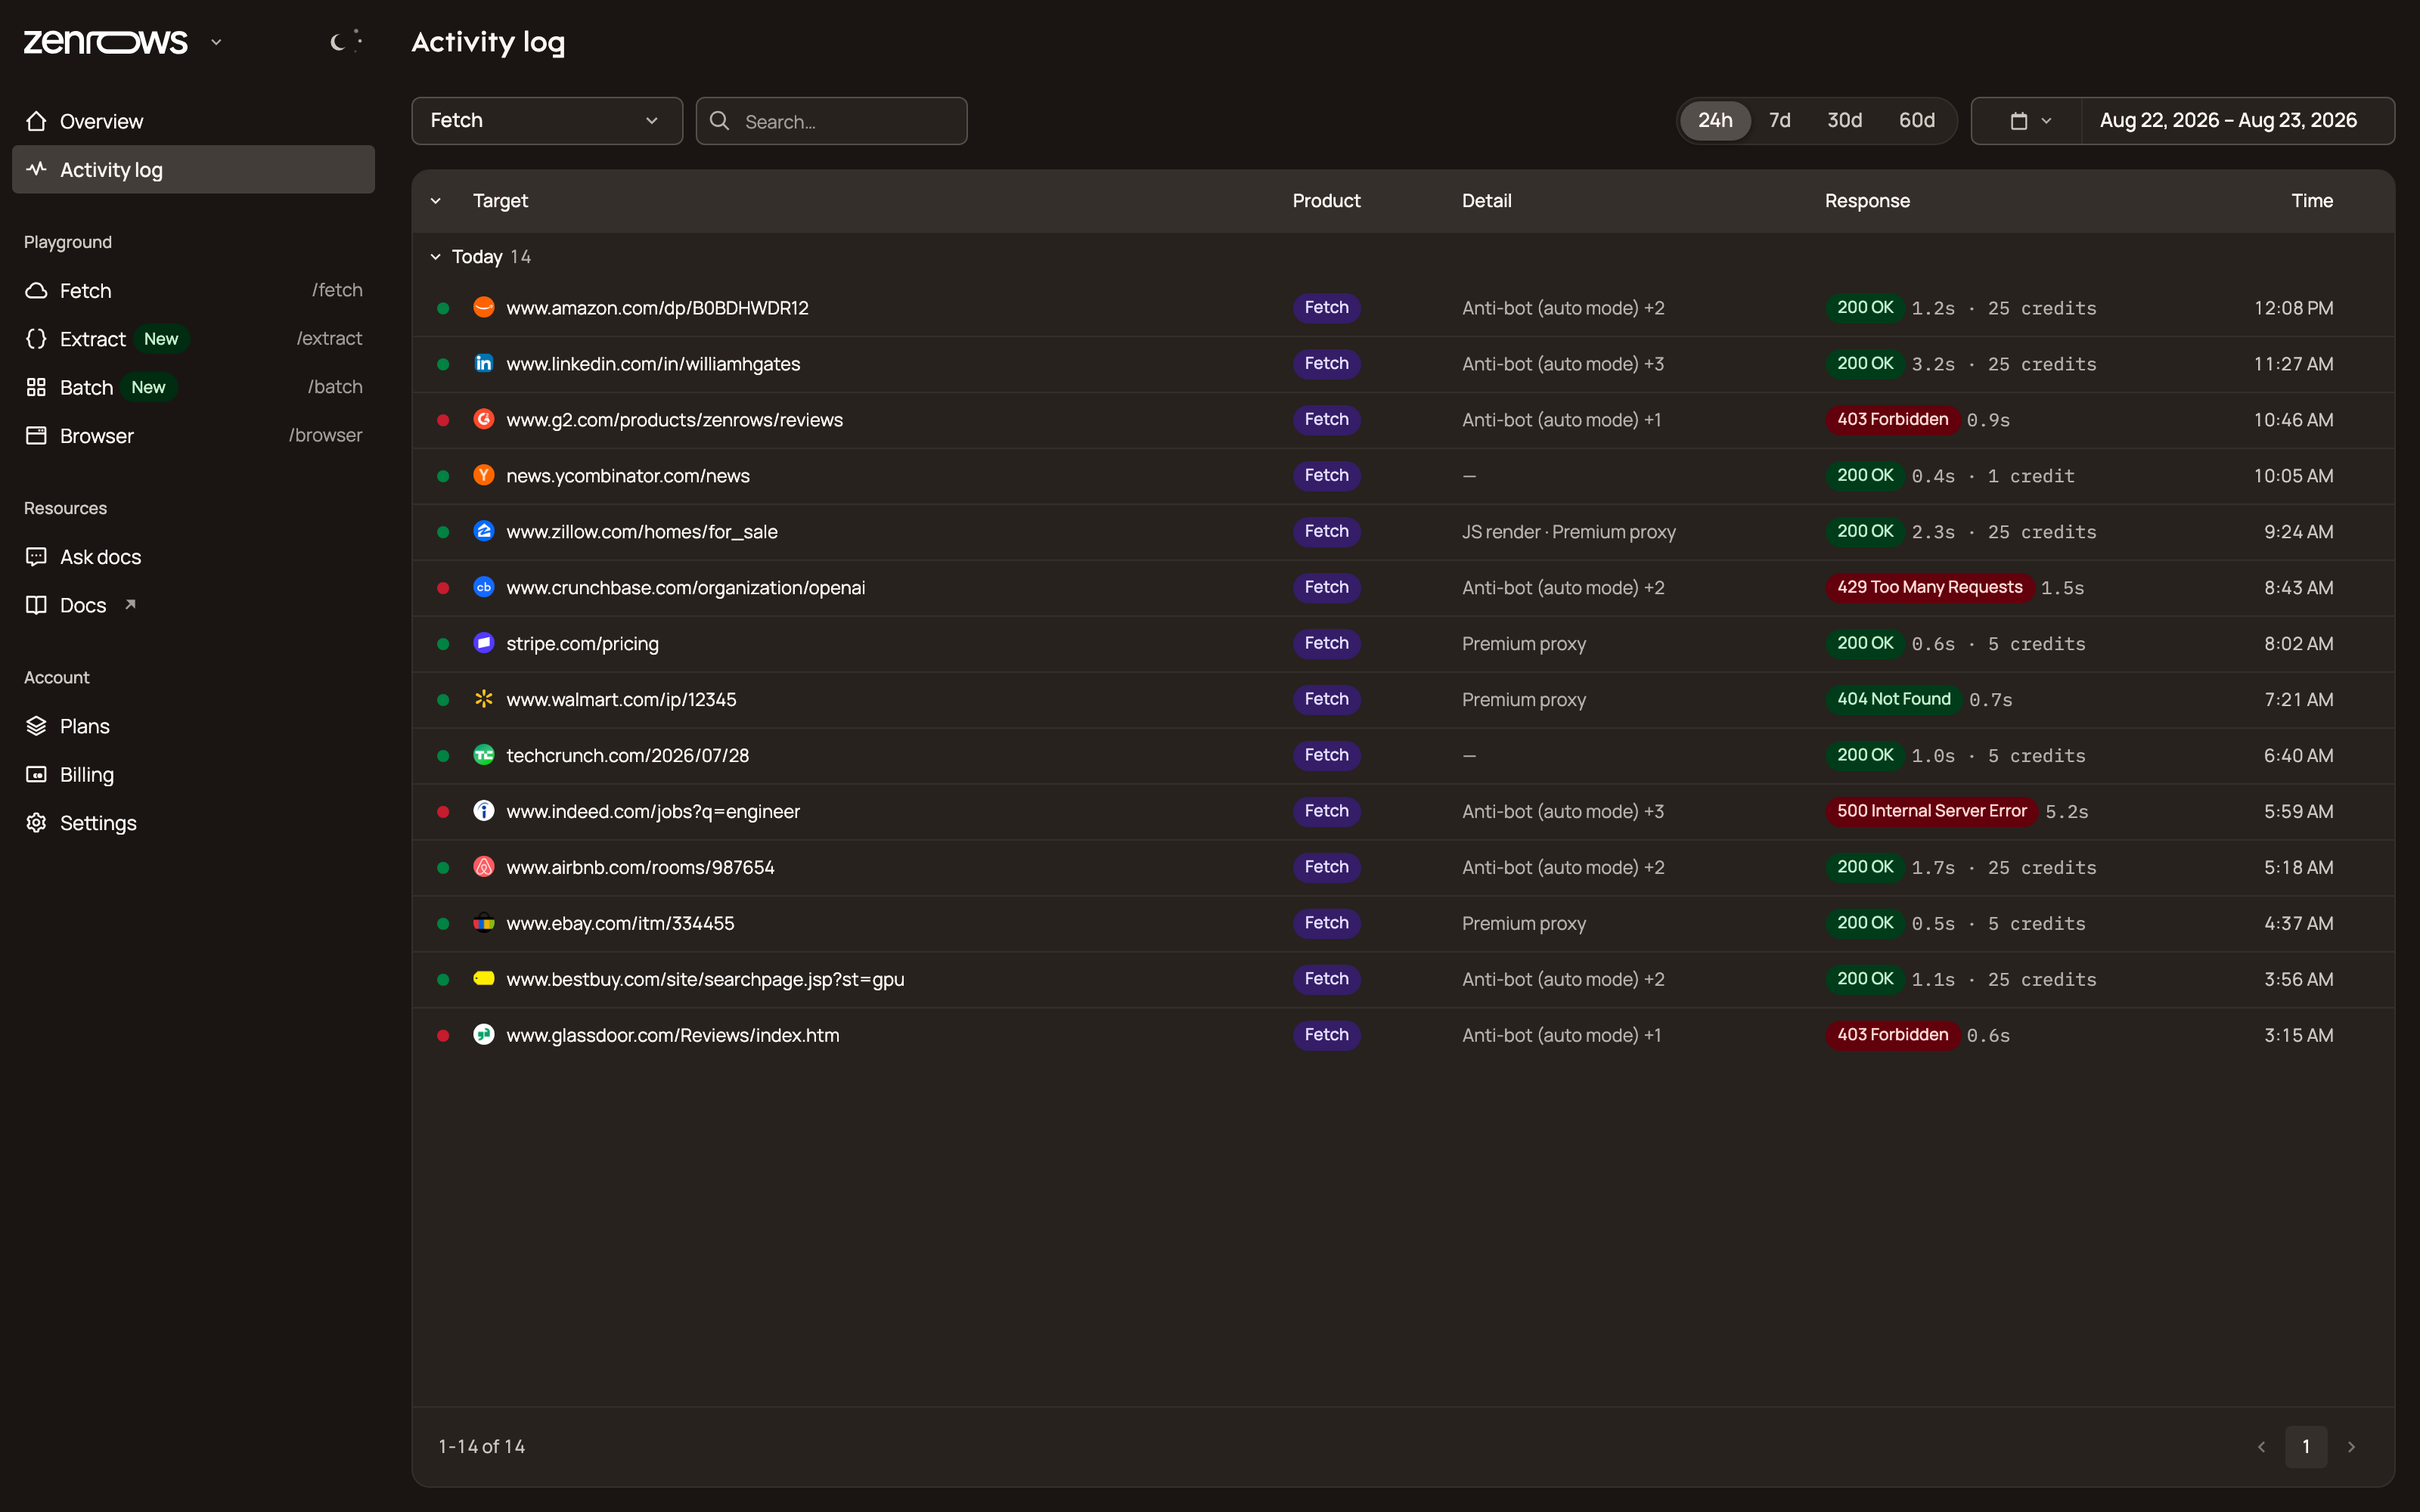Open the Billing wallet icon
This screenshot has height=1512, width=2420.
(x=37, y=774)
